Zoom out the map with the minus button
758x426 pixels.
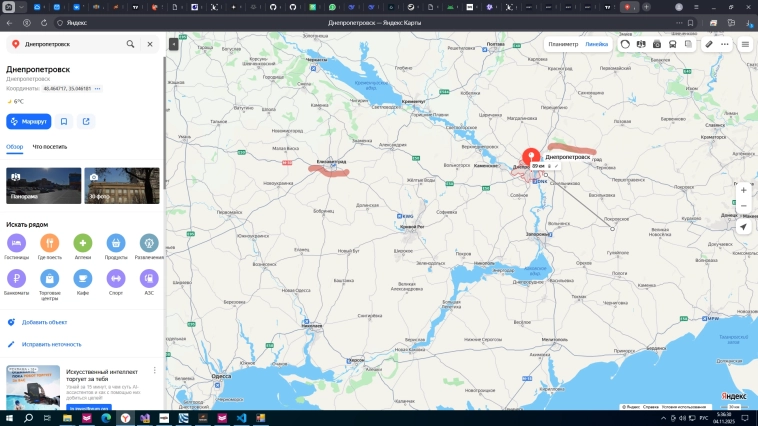coord(743,206)
